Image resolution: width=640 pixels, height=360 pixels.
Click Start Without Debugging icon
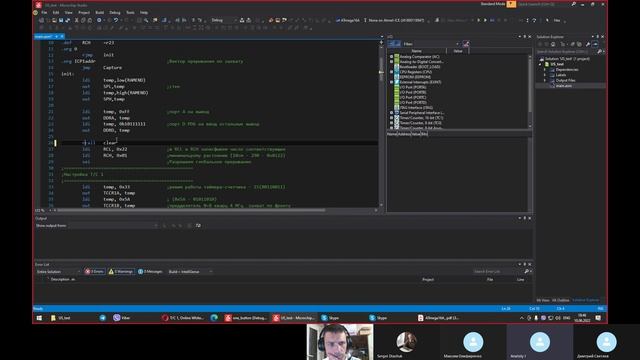click(485, 20)
